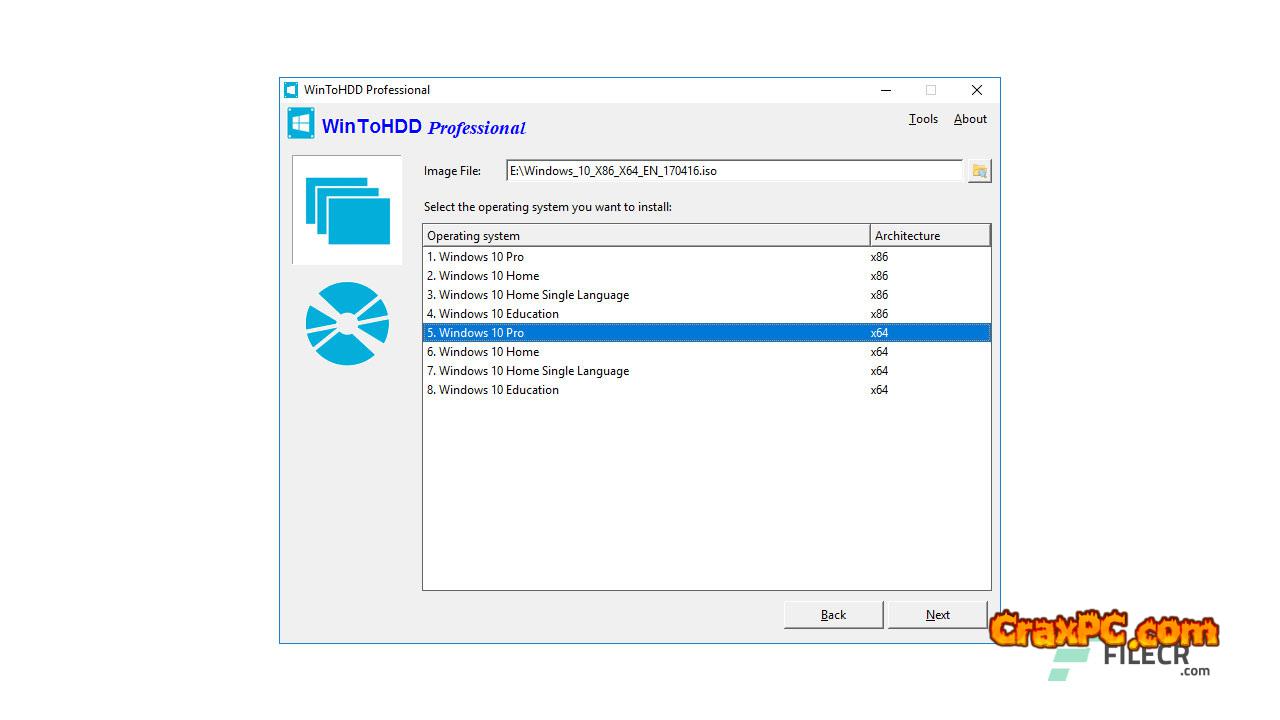
Task: Select the Reinstall Windows stacked-windows icon
Action: point(347,210)
